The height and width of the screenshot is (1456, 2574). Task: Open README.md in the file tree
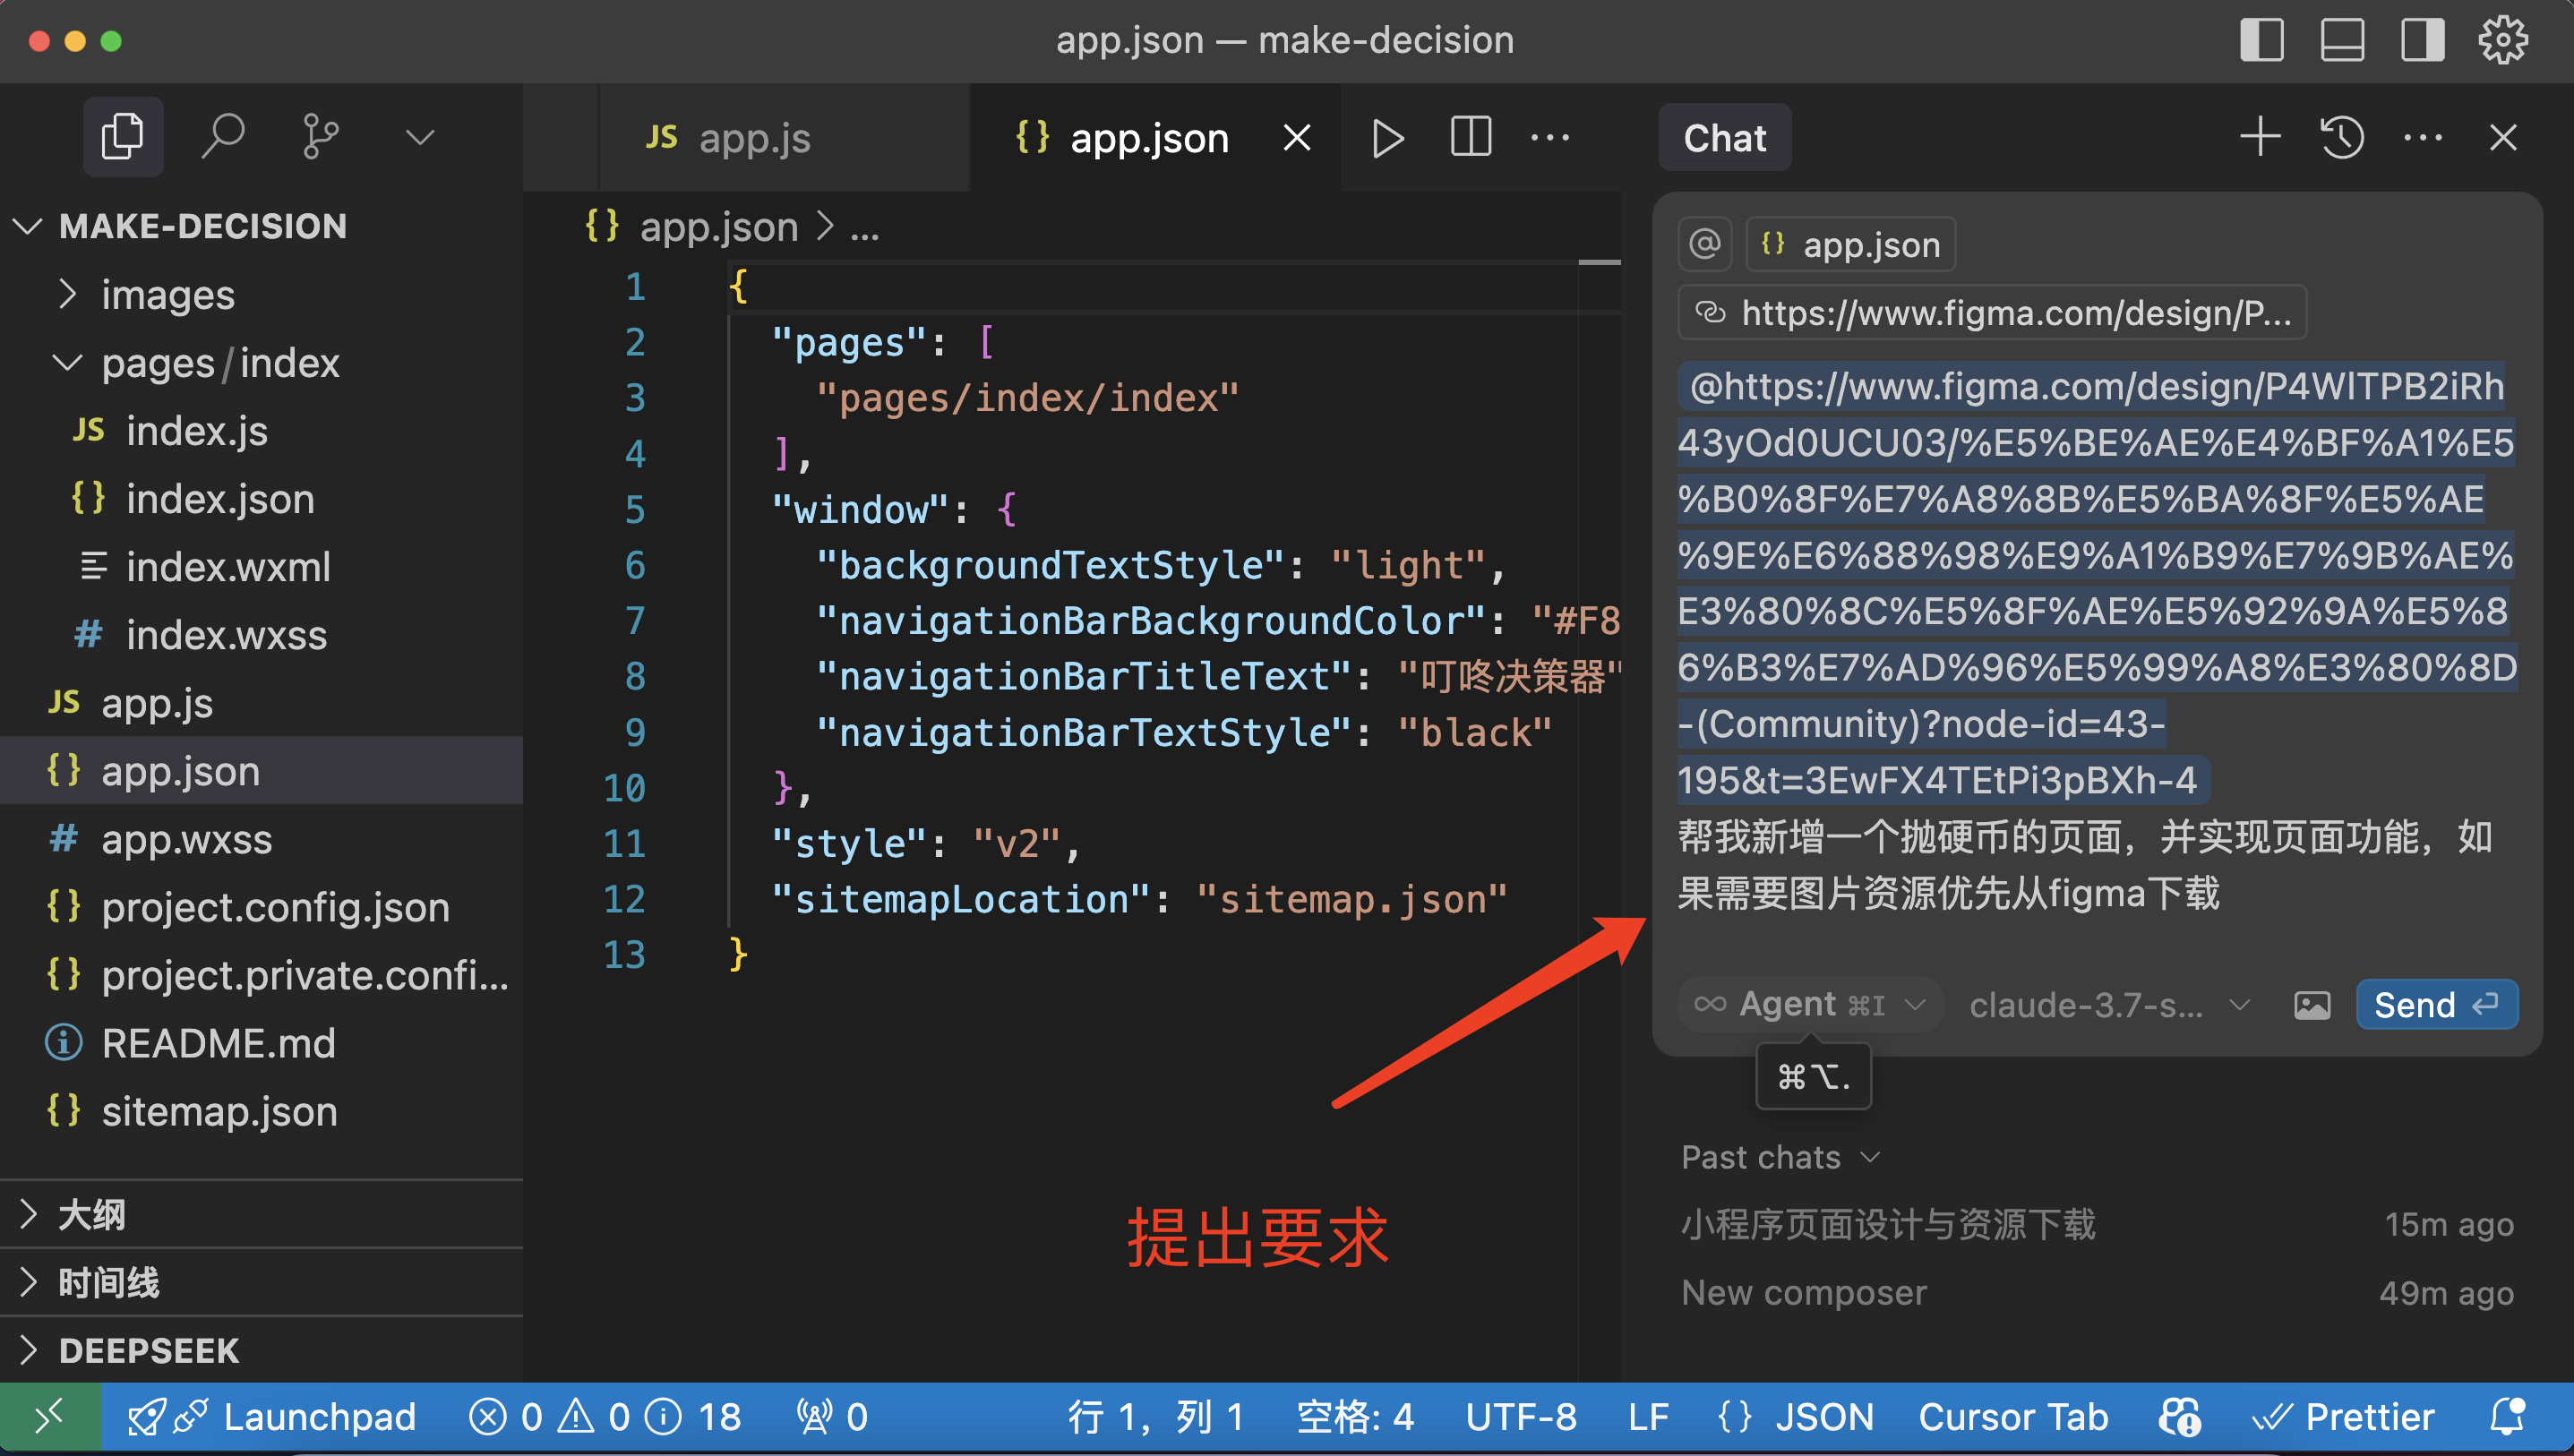point(262,1043)
